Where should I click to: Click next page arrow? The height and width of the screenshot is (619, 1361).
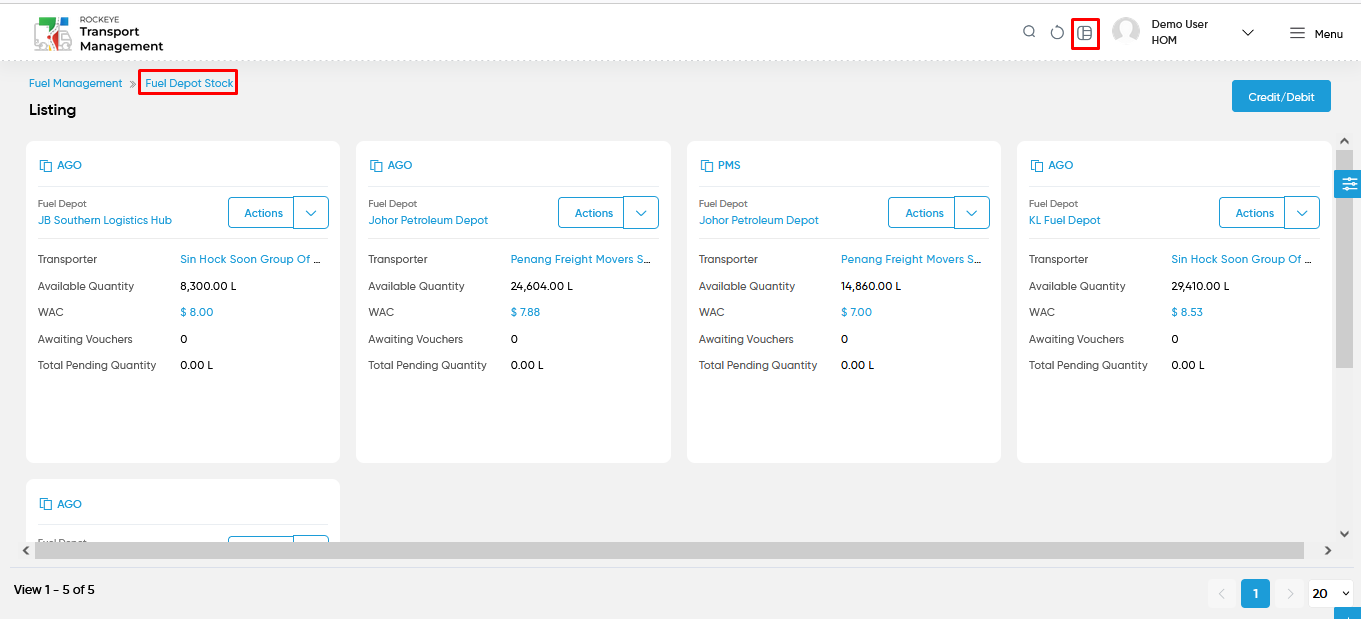coord(1290,593)
